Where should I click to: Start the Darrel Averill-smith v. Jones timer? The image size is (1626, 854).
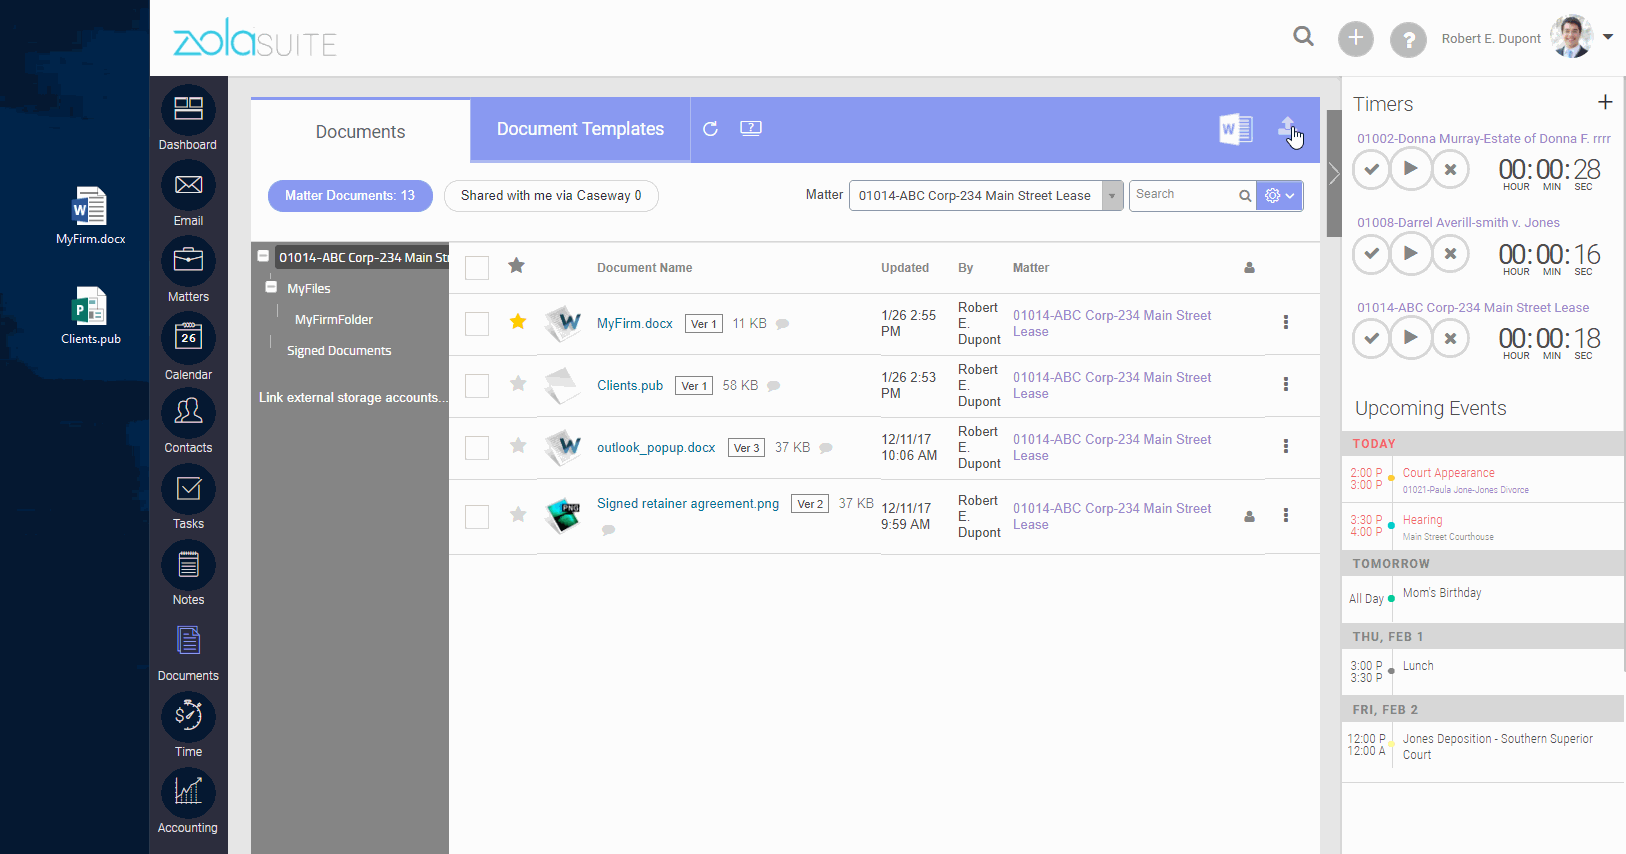[x=1410, y=254]
